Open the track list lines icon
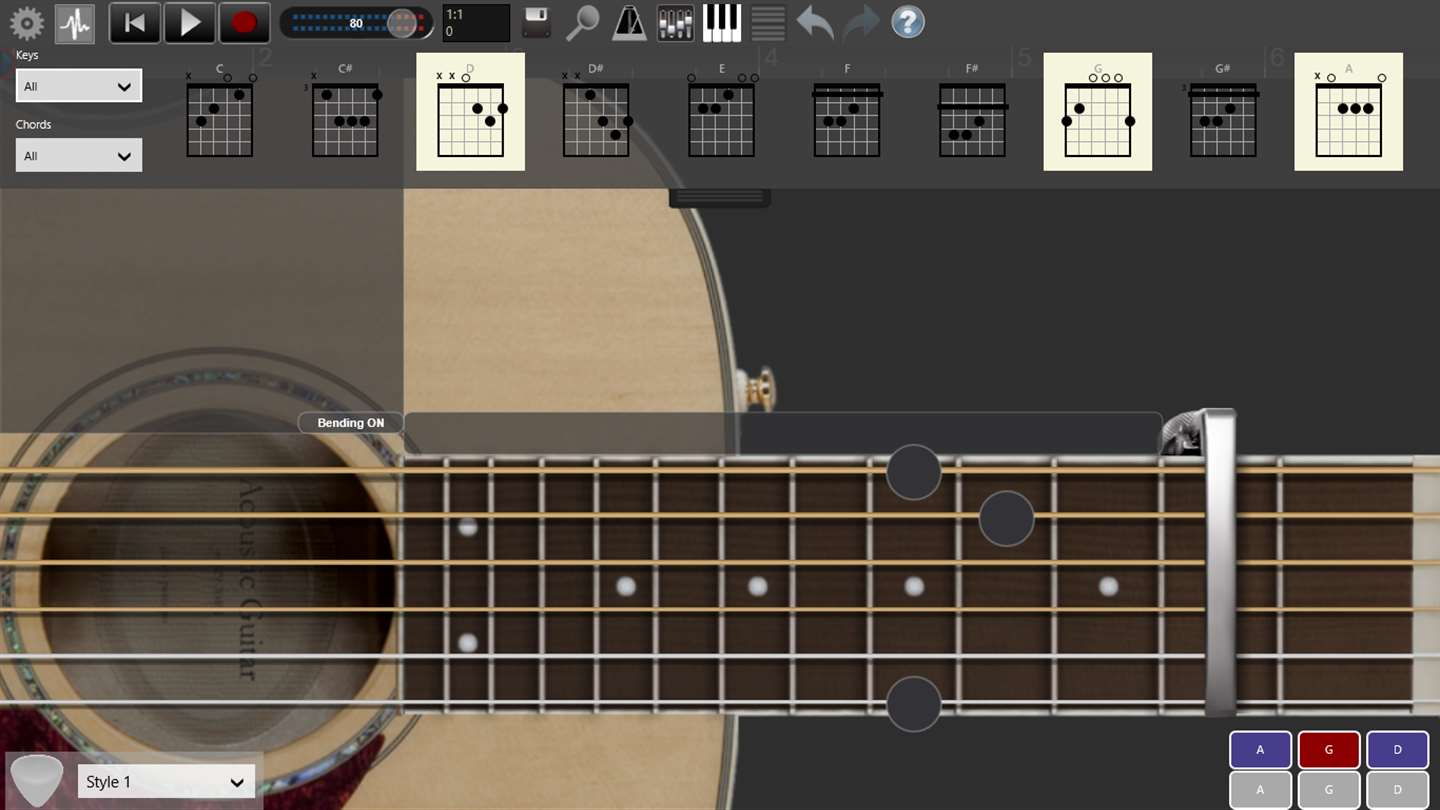The height and width of the screenshot is (810, 1440). pos(768,23)
